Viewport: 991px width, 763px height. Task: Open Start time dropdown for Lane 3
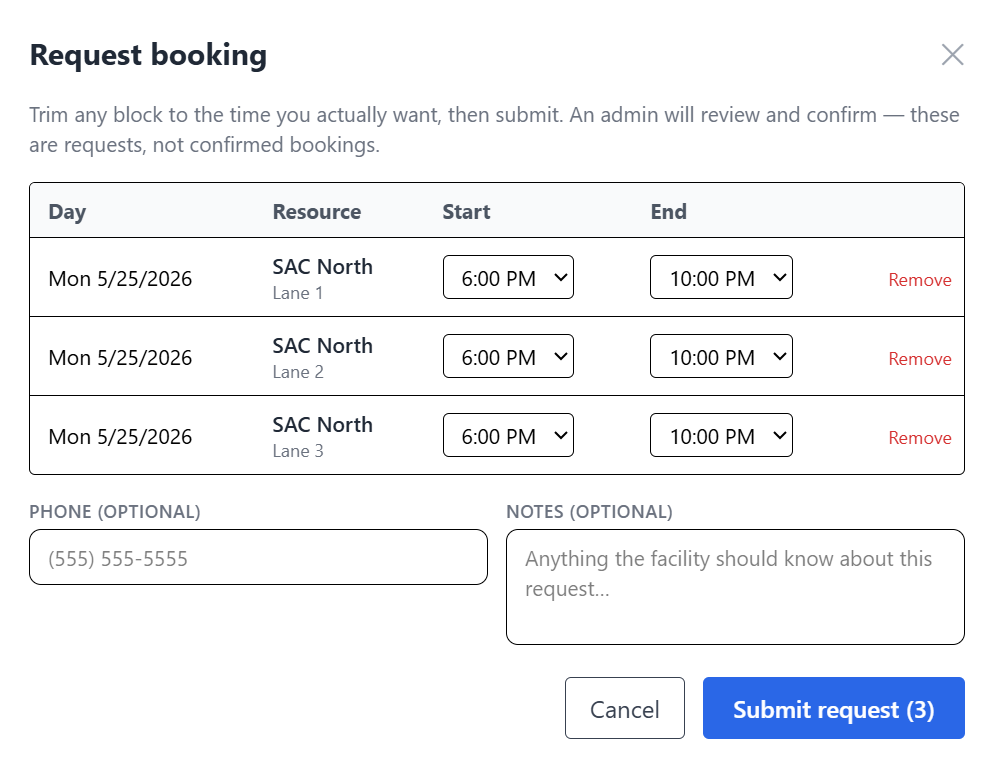pyautogui.click(x=508, y=436)
